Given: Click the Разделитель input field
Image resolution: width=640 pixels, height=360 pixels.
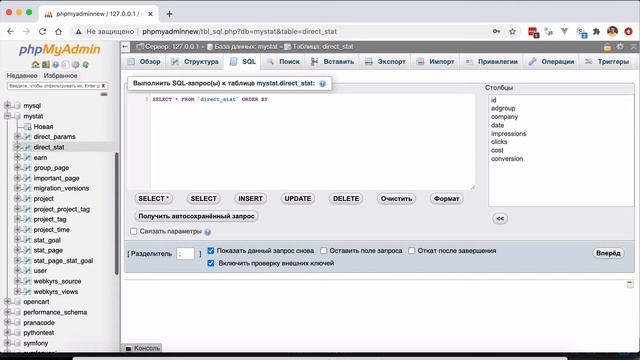Looking at the screenshot, I should [185, 253].
